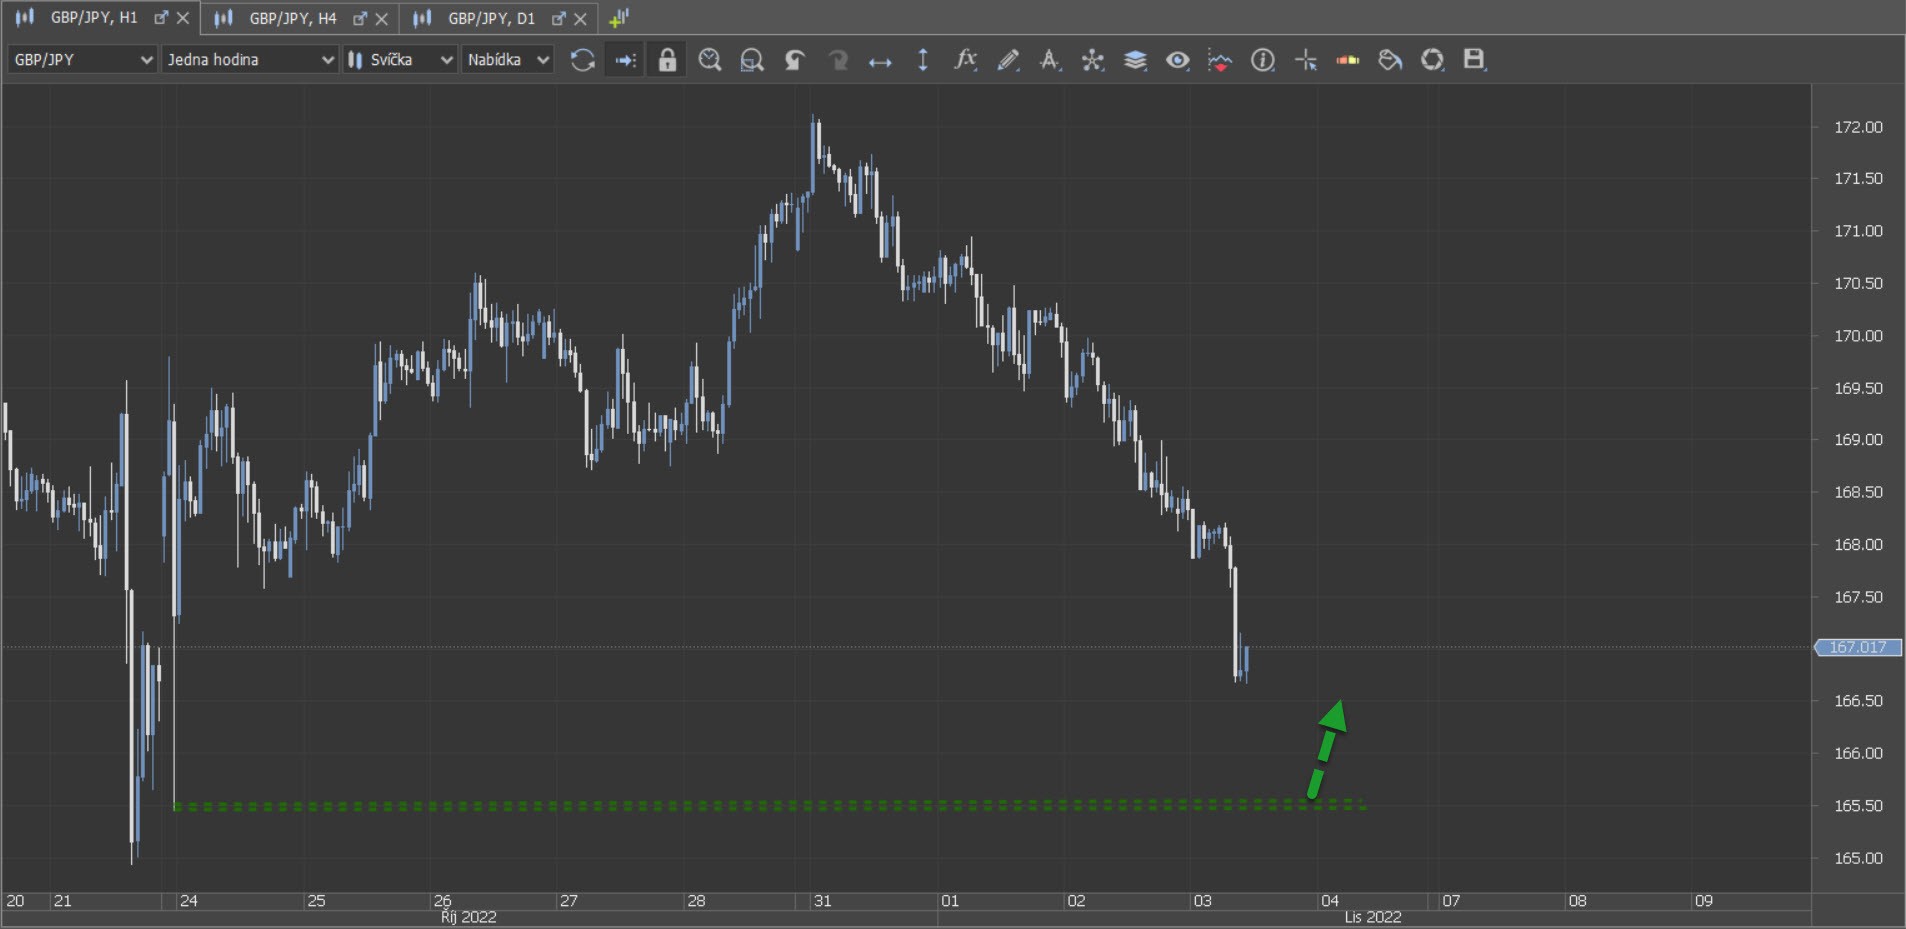
Task: Click the 170.00 price axis label
Action: click(1858, 336)
